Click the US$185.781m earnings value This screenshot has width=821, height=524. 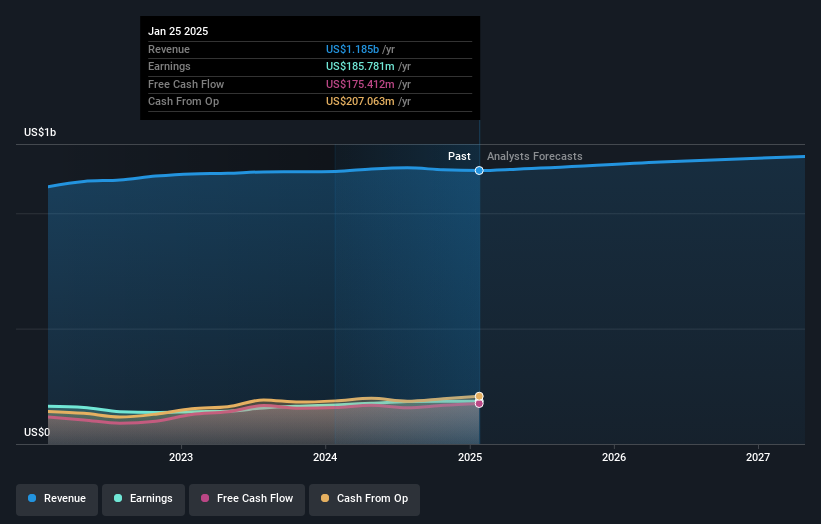360,66
